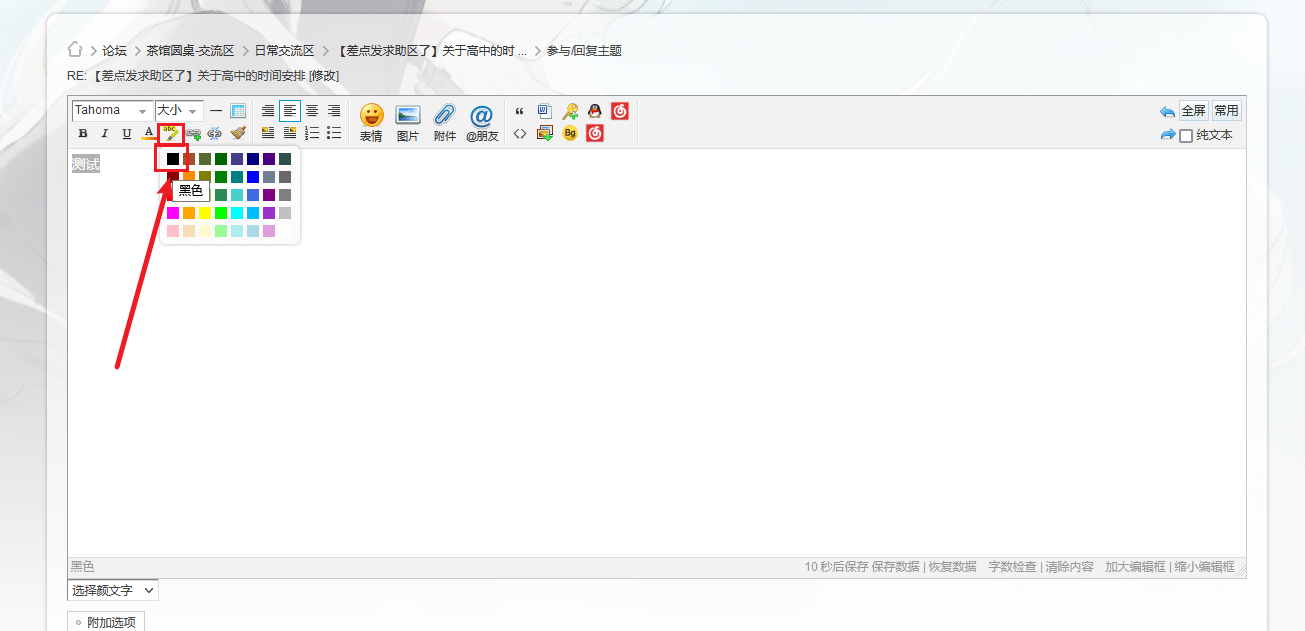Toggle italic text formatting

(x=104, y=133)
